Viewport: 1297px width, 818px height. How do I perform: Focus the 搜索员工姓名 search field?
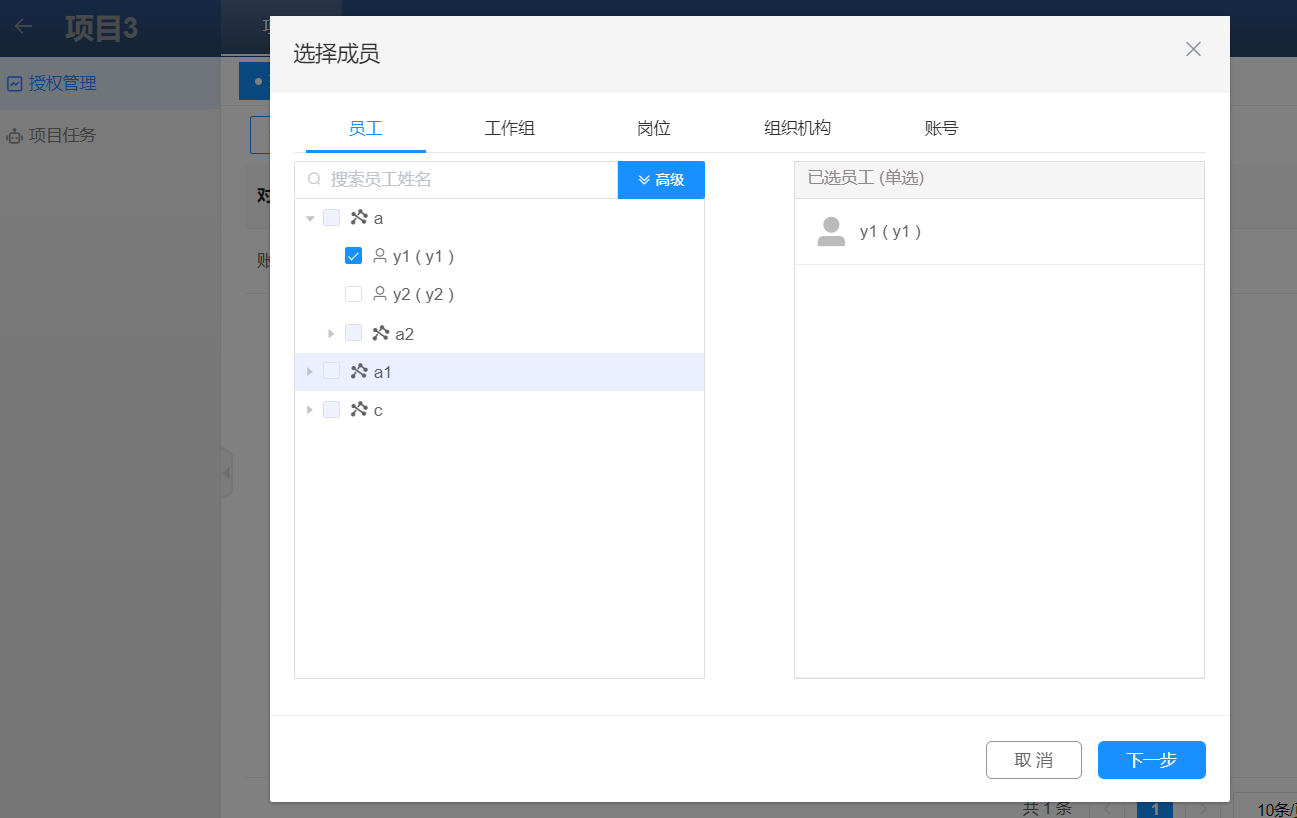point(470,180)
